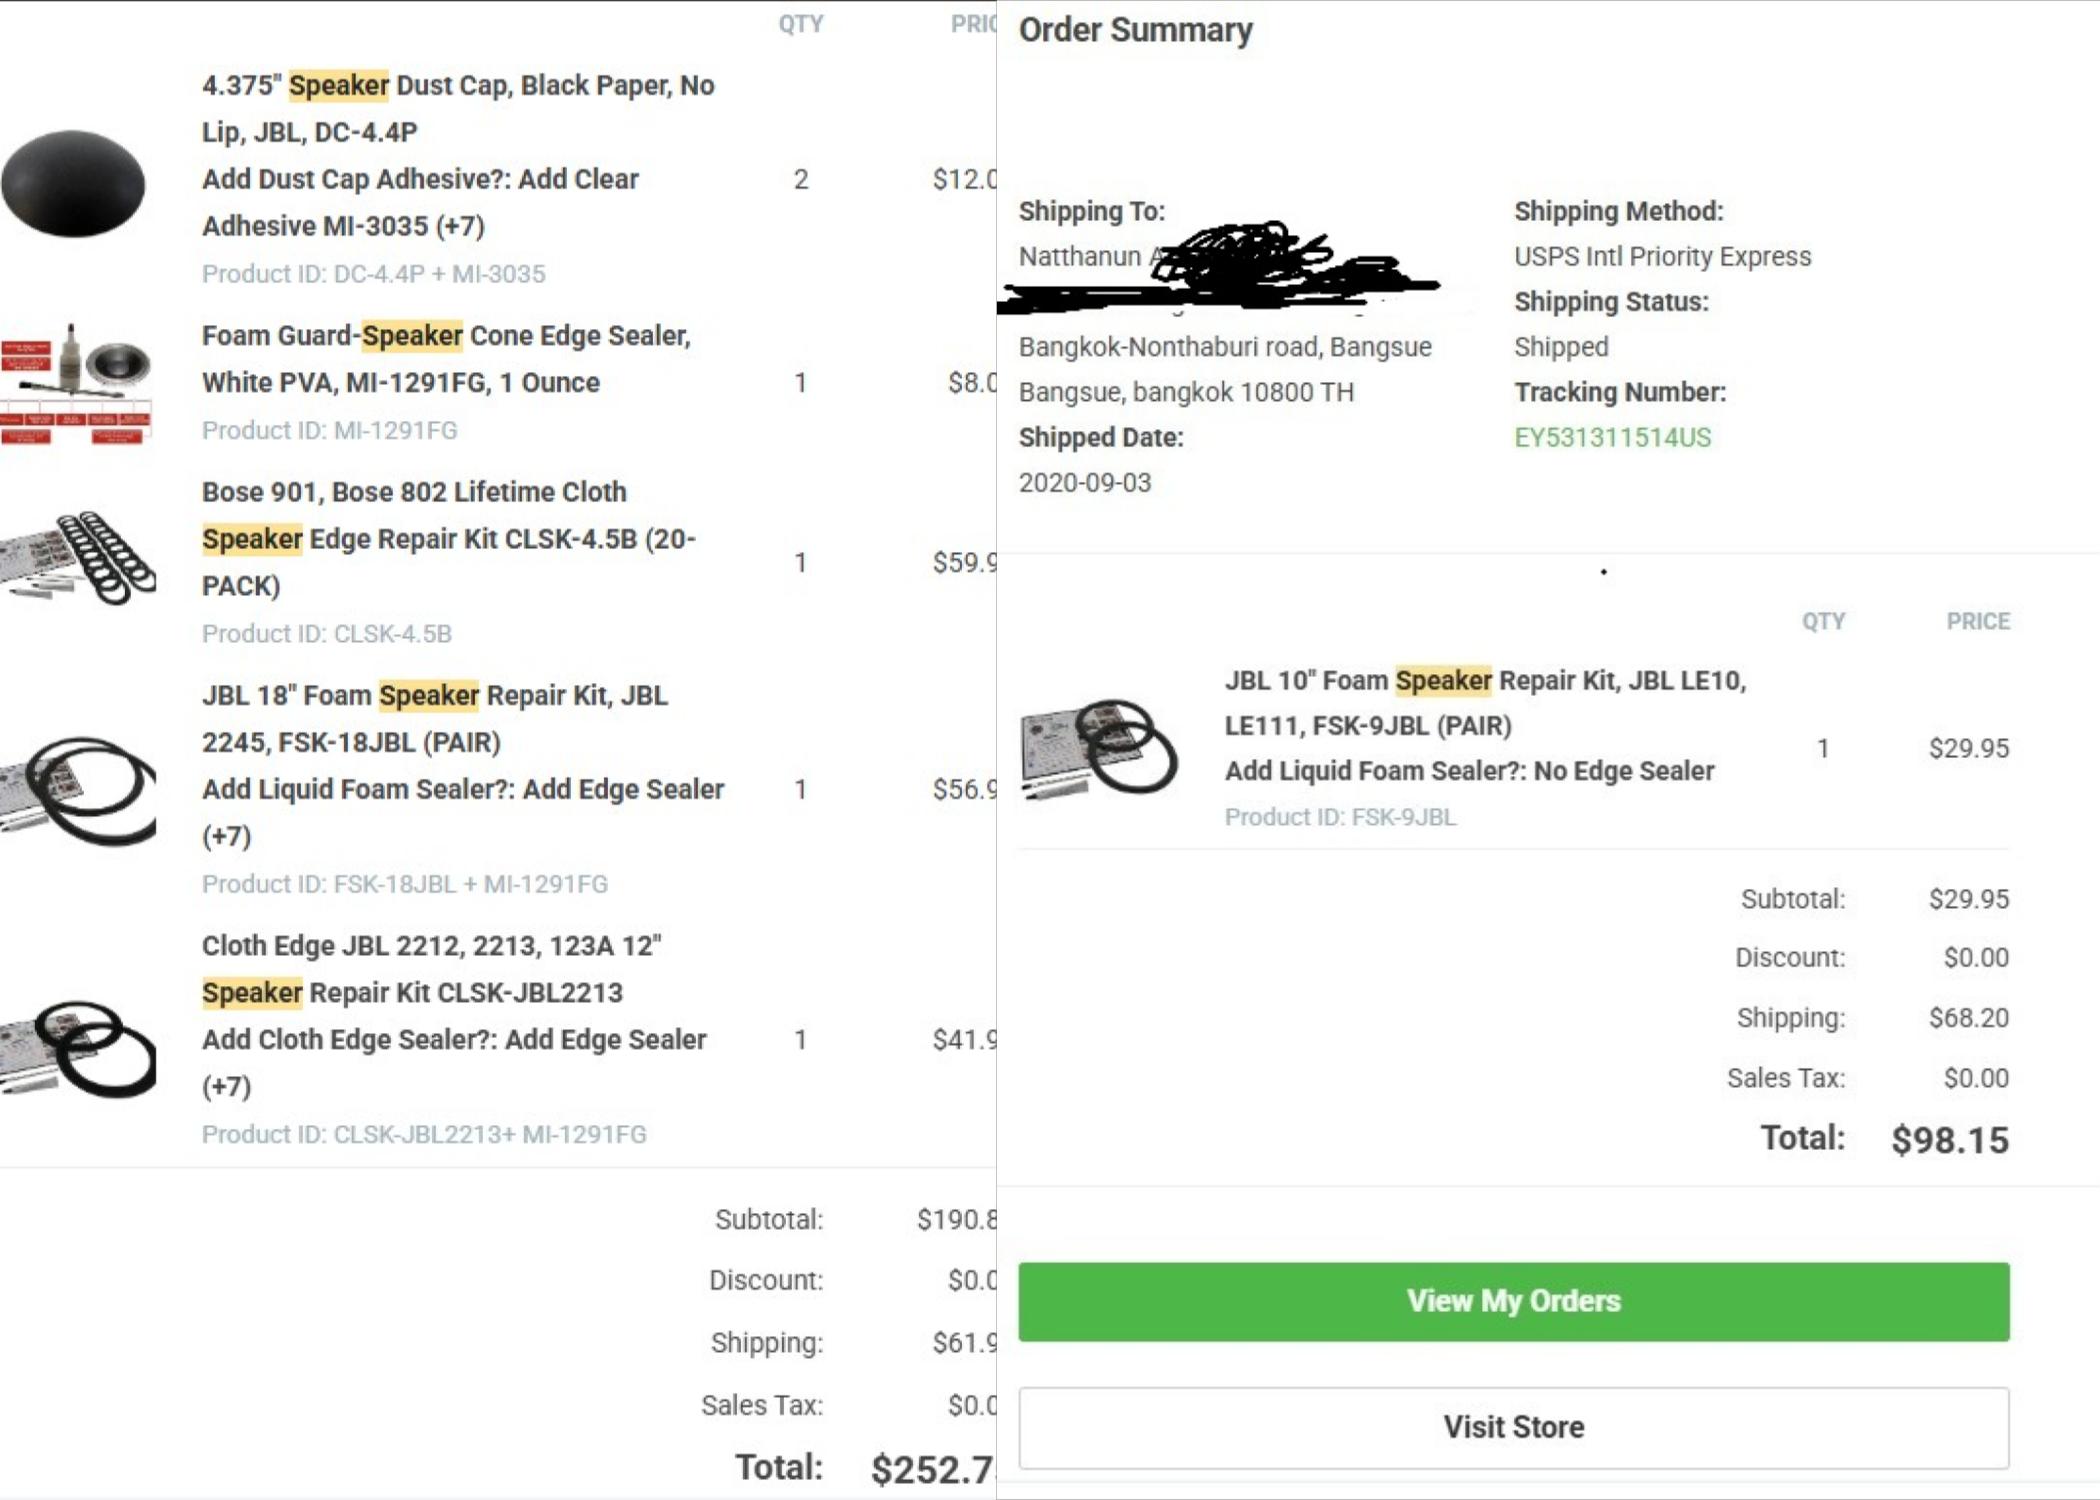Click Product ID FSK-9JBL text
The width and height of the screenshot is (2100, 1500).
pos(1340,817)
